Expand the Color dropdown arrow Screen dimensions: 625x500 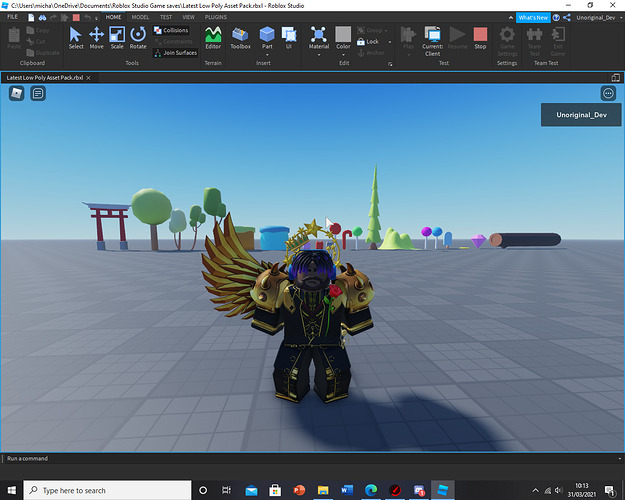pyautogui.click(x=343, y=55)
